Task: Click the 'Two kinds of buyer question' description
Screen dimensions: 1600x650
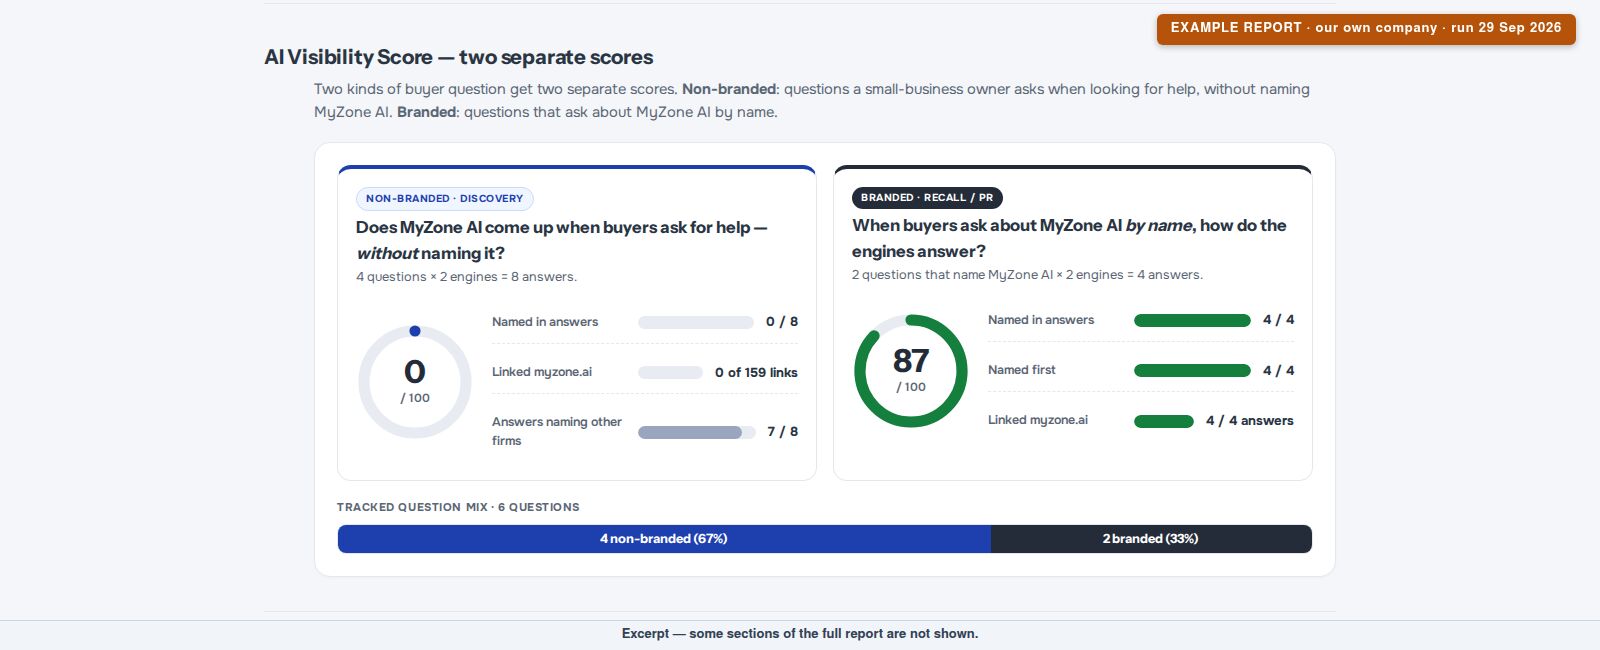Action: click(812, 100)
